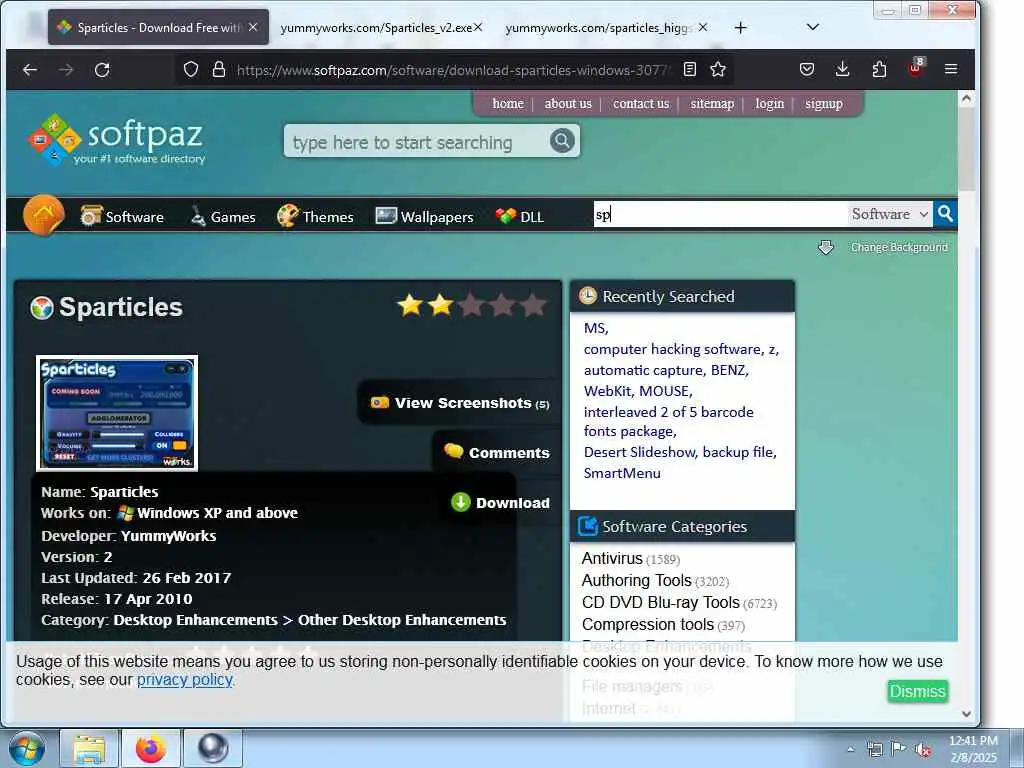Open Authoring Tools category

[x=637, y=581]
